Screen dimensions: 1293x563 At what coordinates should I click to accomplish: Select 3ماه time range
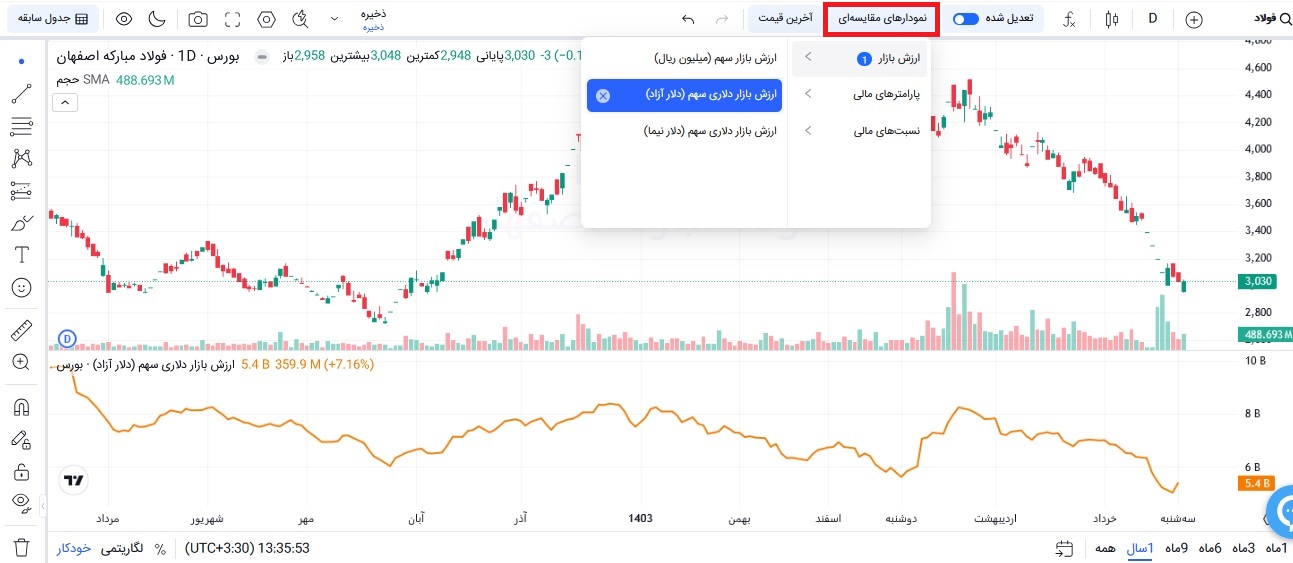pos(1243,548)
